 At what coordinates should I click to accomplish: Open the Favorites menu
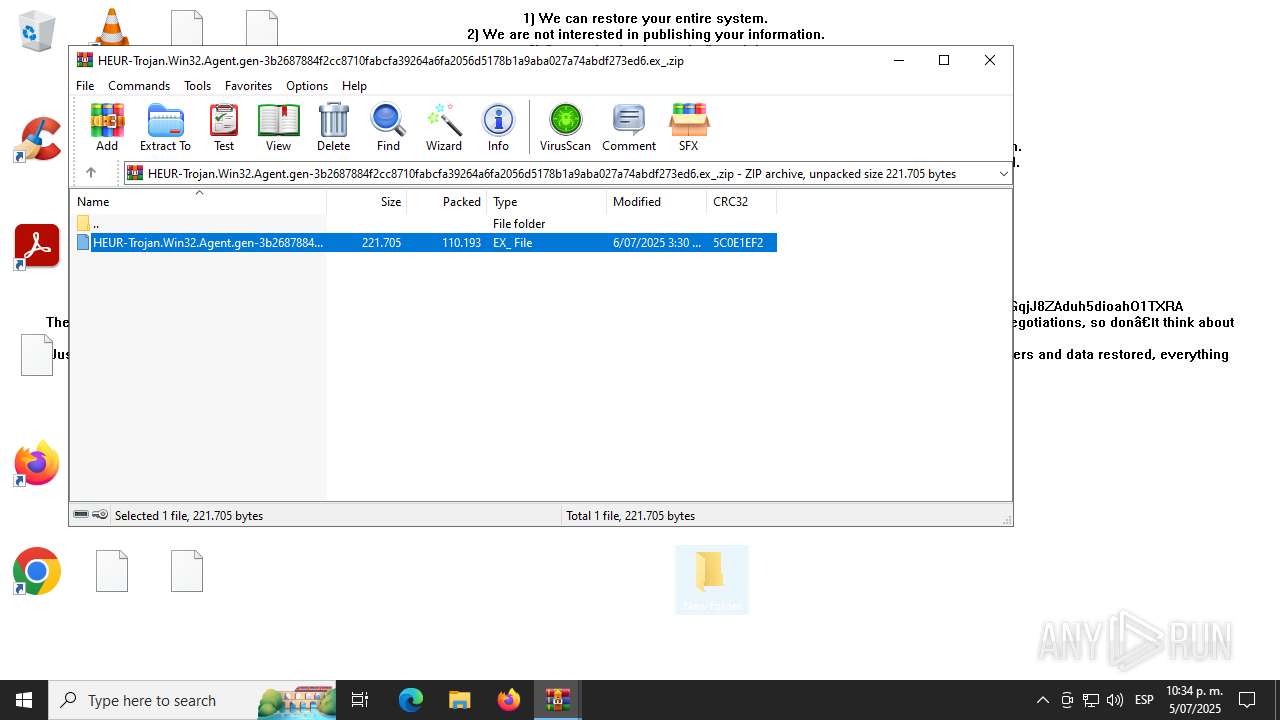pyautogui.click(x=248, y=86)
